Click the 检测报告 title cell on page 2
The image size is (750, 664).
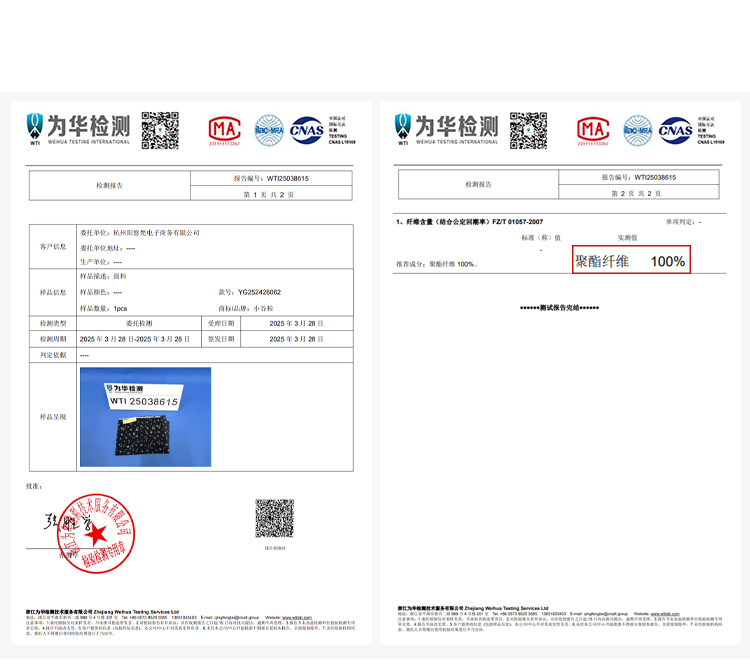pos(478,184)
